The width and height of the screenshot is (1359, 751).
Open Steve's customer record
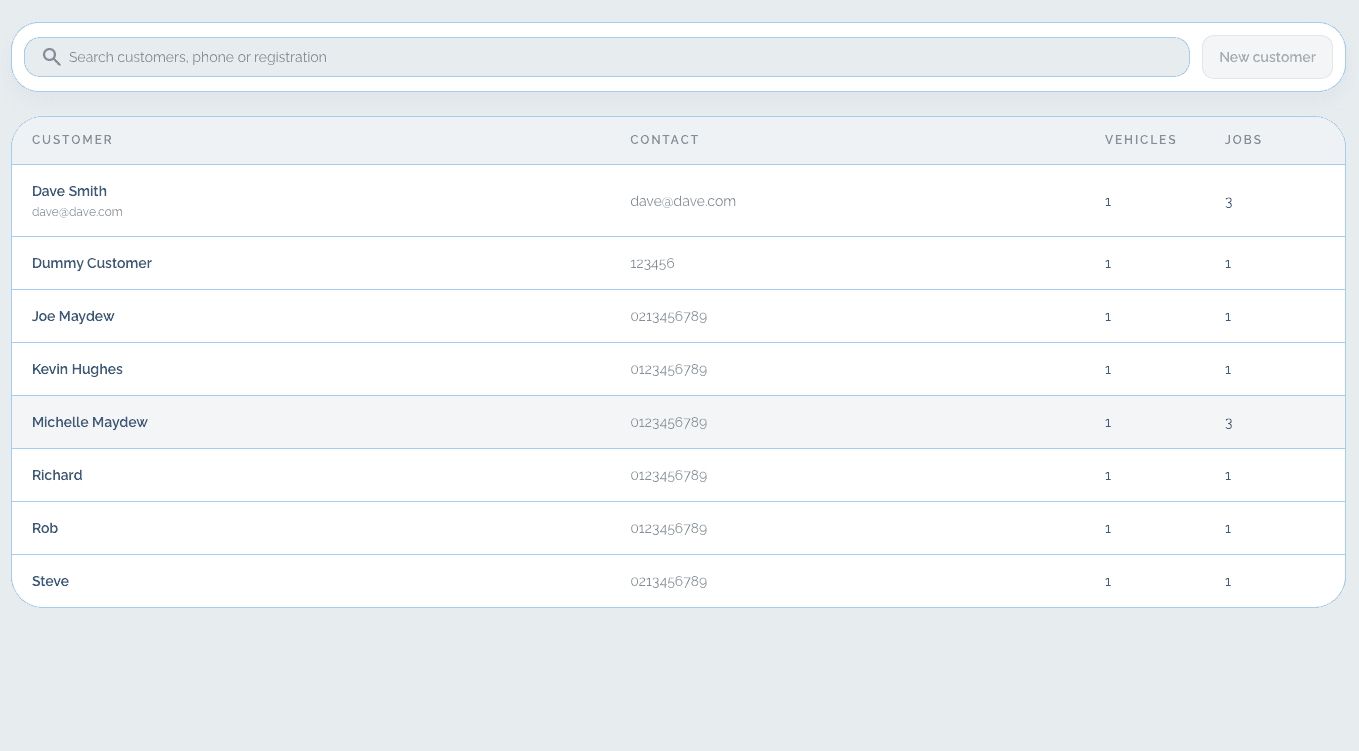[x=50, y=581]
